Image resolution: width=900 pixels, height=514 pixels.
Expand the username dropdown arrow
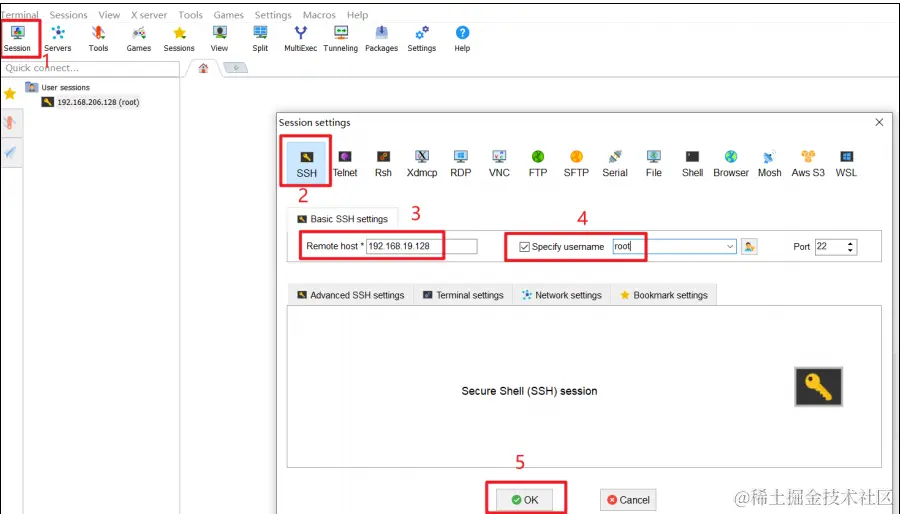tap(730, 247)
